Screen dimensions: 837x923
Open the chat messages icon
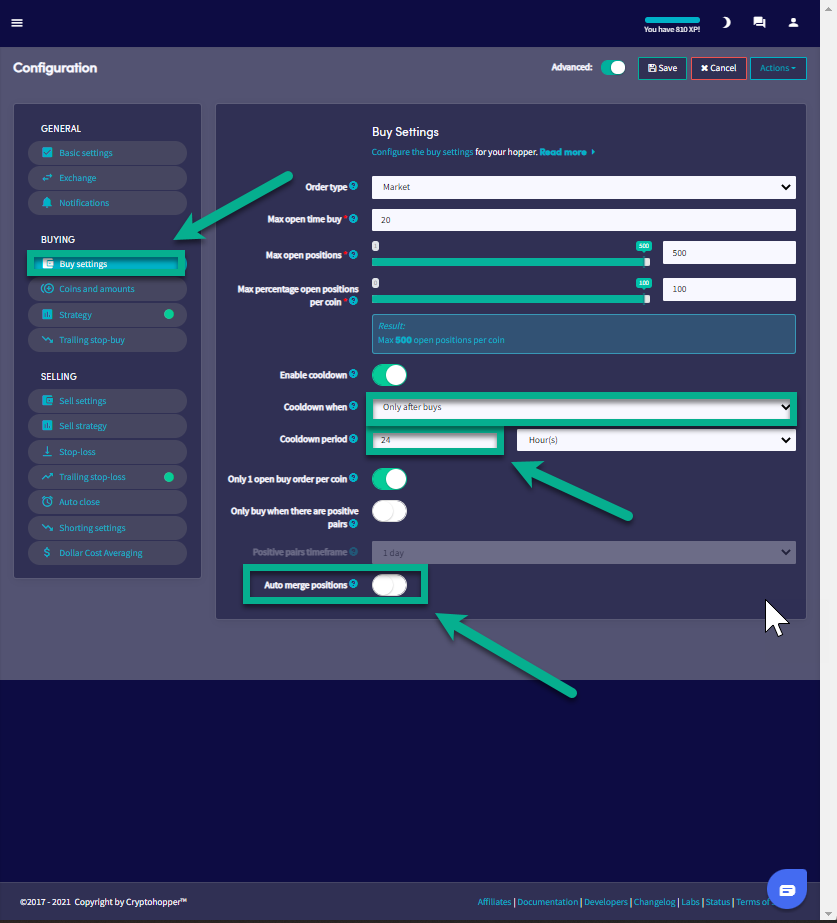pos(759,22)
